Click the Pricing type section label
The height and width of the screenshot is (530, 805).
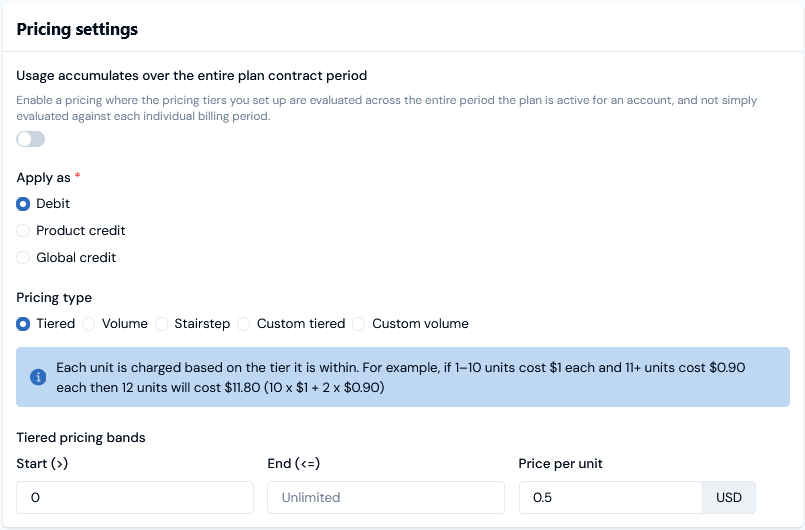click(54, 298)
